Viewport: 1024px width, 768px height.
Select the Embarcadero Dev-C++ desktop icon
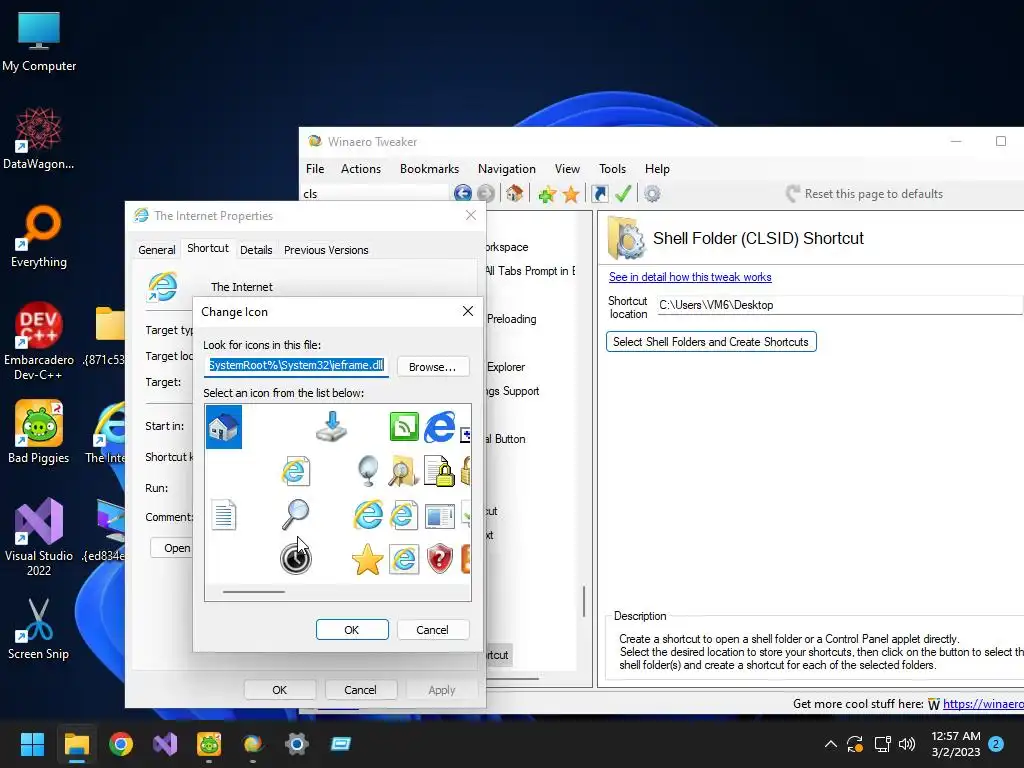(x=39, y=342)
